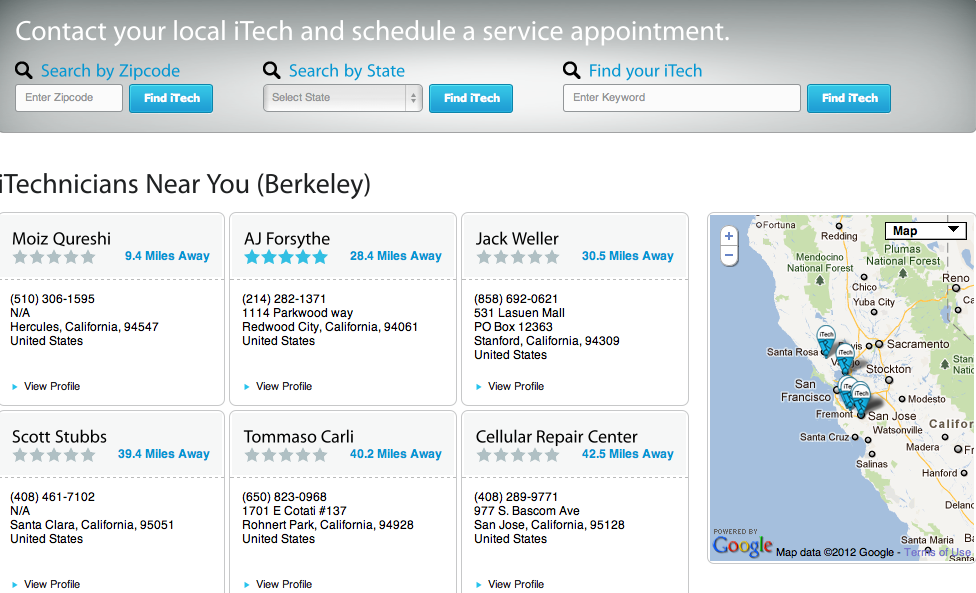The width and height of the screenshot is (976, 593).
Task: Click Find iTech button next to zipcode field
Action: click(171, 98)
